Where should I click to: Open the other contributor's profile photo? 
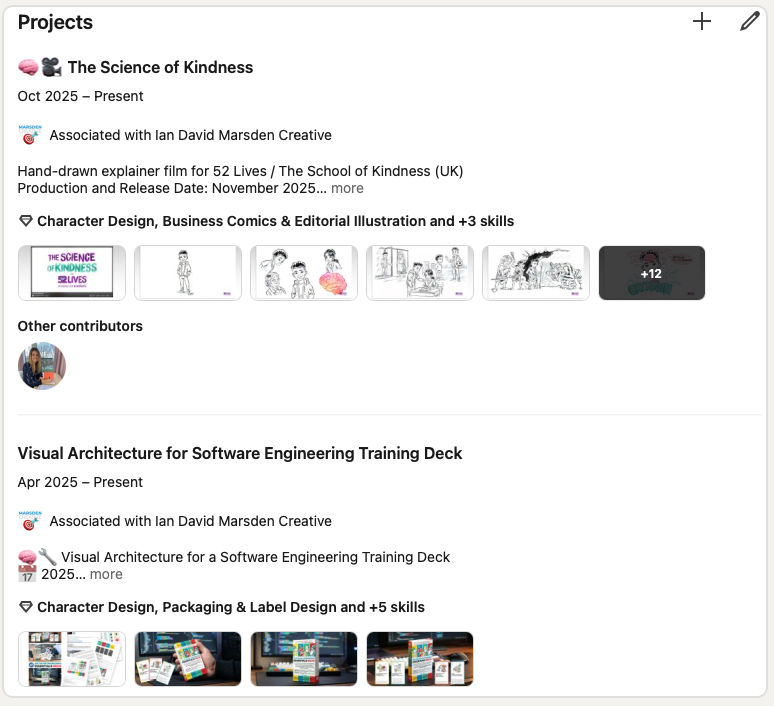click(42, 366)
